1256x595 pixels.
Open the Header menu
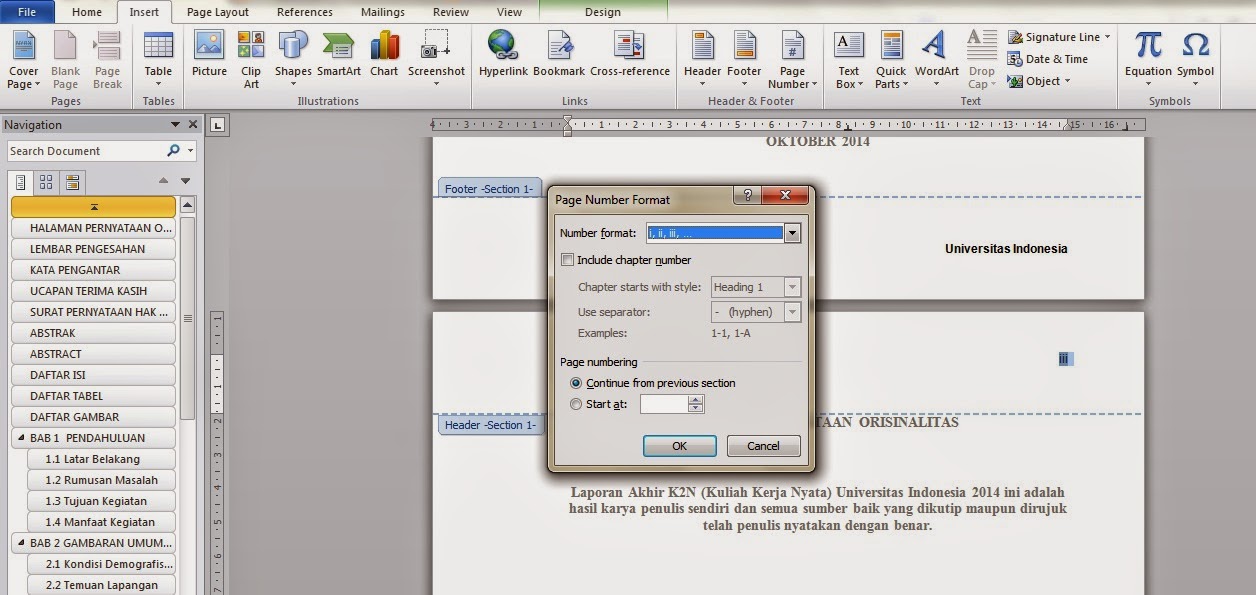click(703, 60)
